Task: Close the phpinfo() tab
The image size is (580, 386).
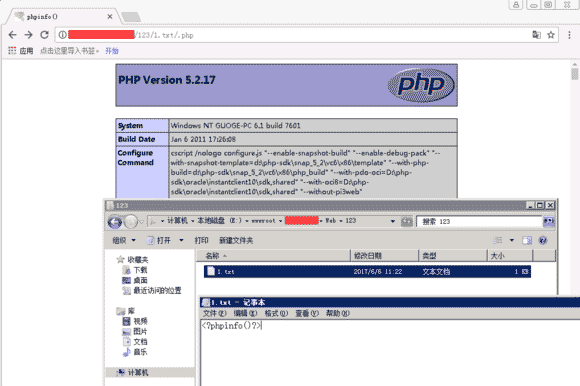Action: (110, 17)
